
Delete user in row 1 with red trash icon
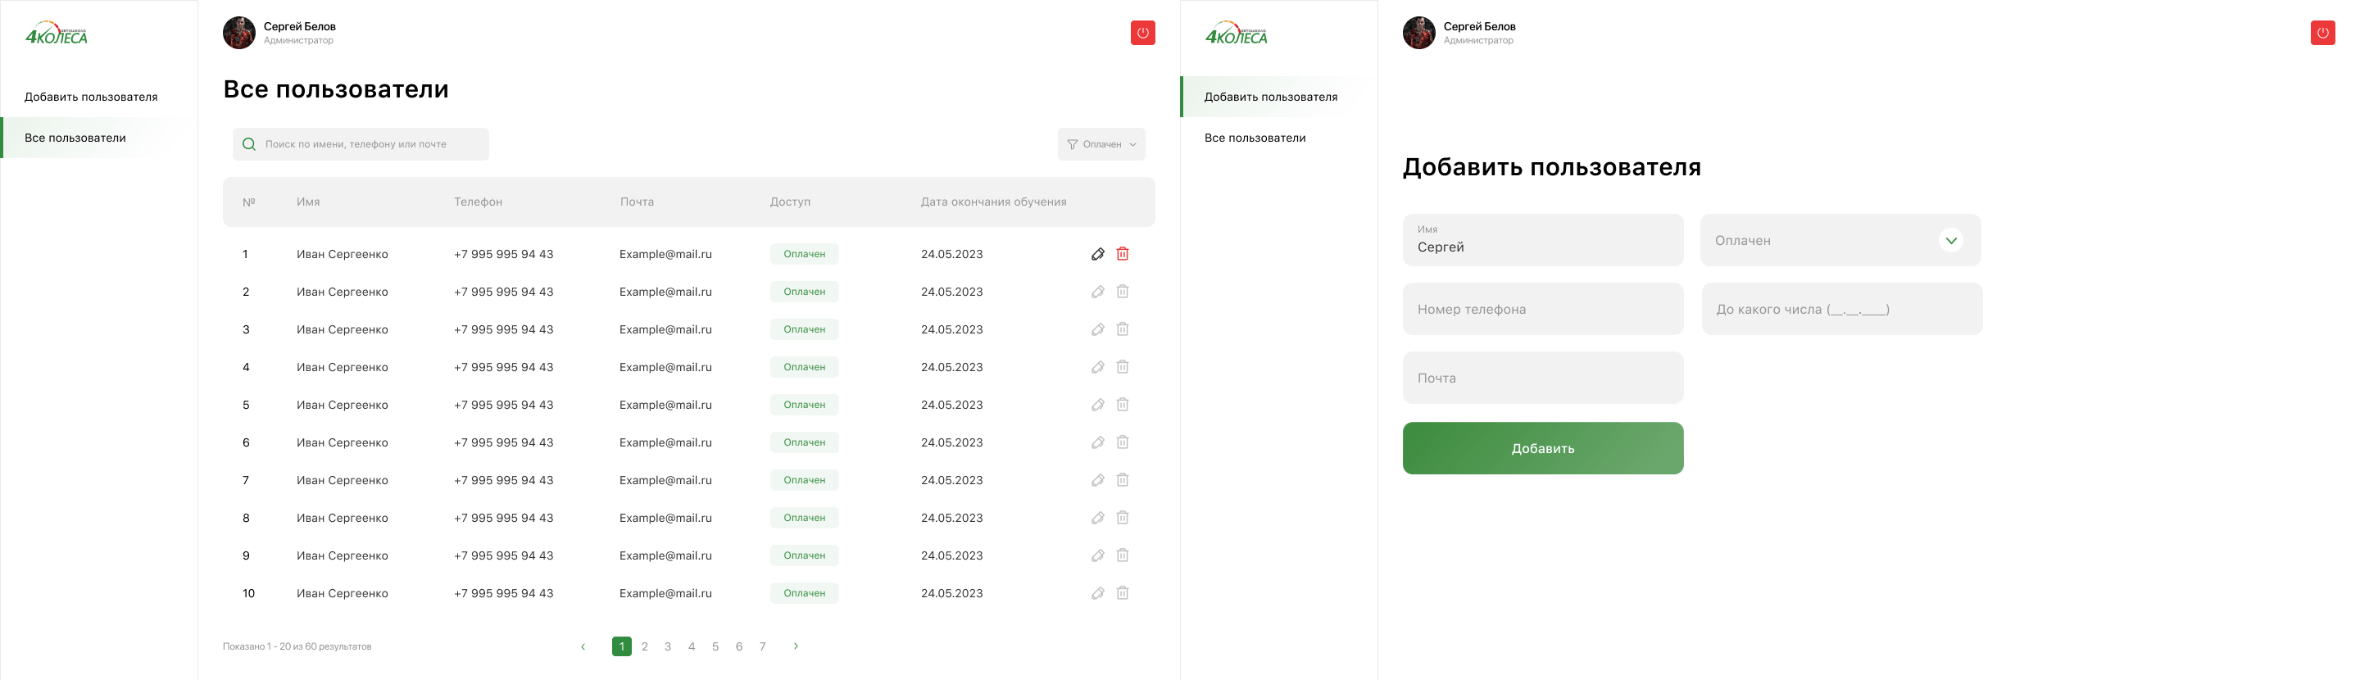click(x=1123, y=254)
